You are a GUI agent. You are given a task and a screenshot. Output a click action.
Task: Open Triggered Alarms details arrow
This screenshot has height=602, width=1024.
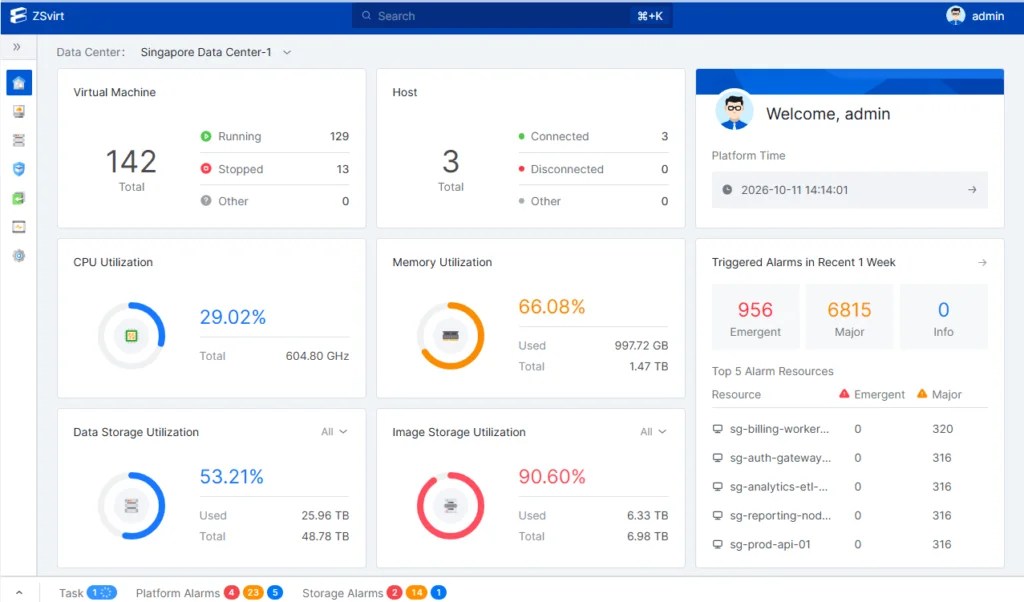click(982, 262)
